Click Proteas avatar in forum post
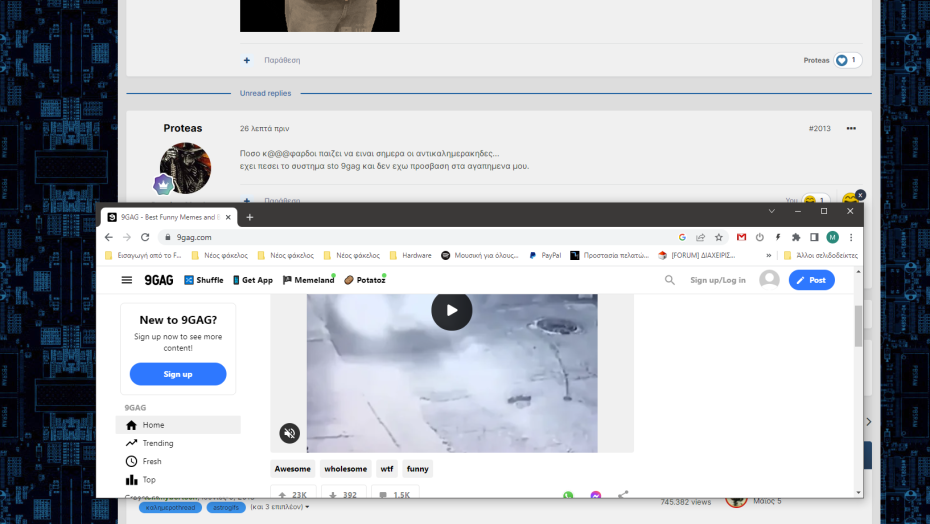The image size is (930, 524). pos(185,168)
